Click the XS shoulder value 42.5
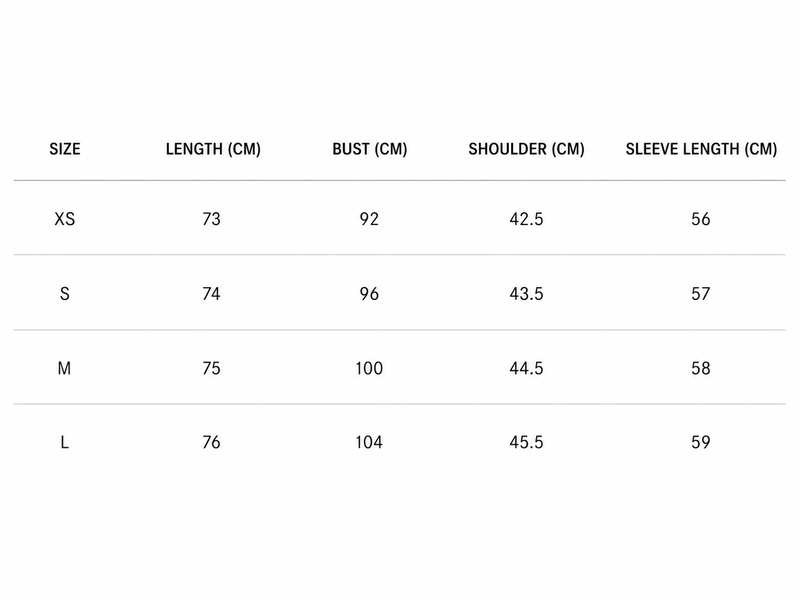This screenshot has height=600, width=800. [527, 219]
